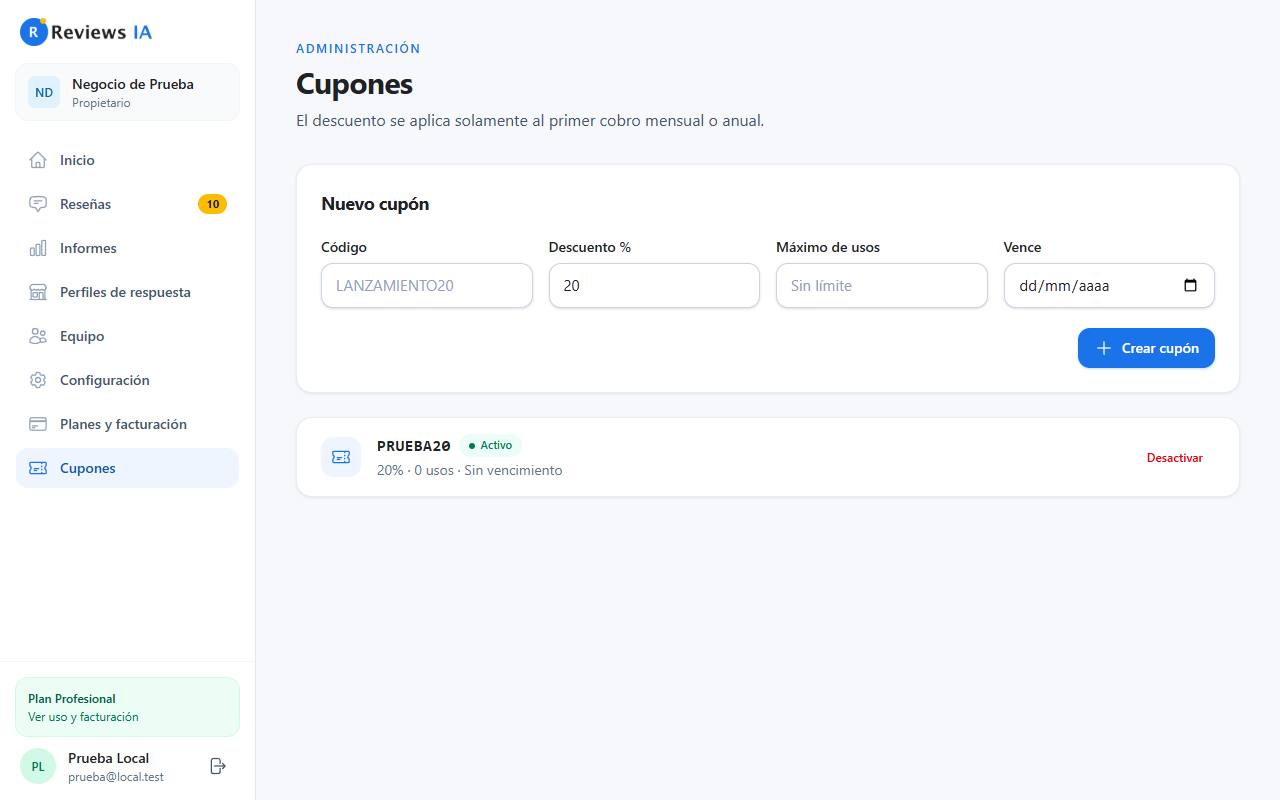The height and width of the screenshot is (800, 1280).
Task: Open the calendar picker icon in Vence field
Action: pyautogui.click(x=1190, y=285)
